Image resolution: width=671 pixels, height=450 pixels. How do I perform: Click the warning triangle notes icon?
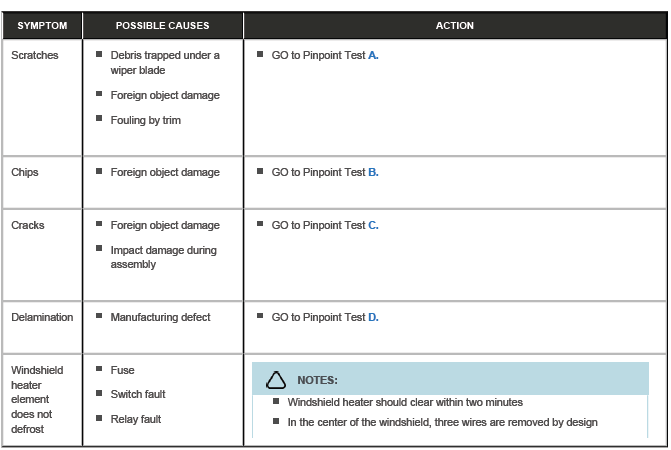pos(276,381)
